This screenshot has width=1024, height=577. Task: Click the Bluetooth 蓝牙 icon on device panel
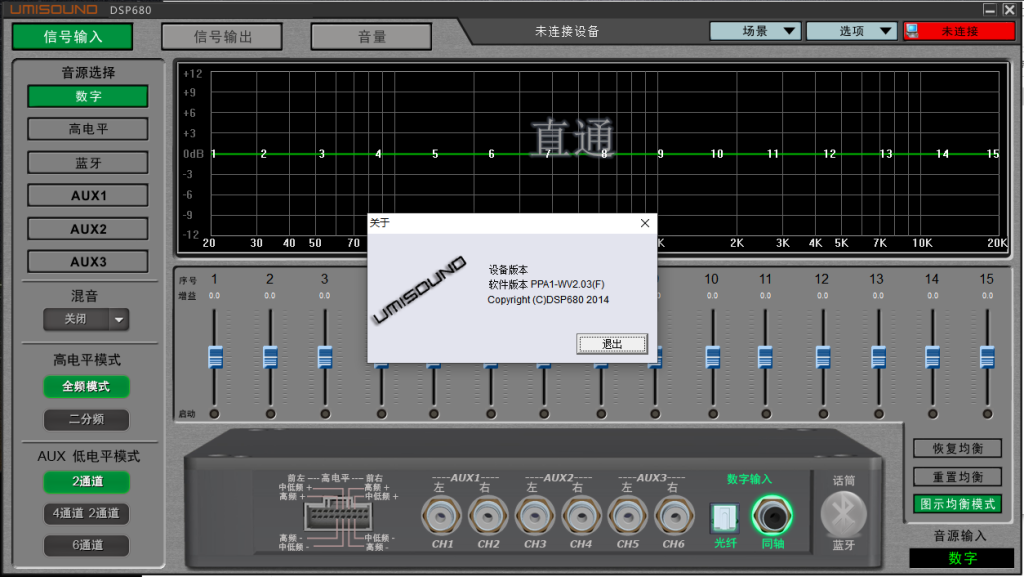click(843, 514)
